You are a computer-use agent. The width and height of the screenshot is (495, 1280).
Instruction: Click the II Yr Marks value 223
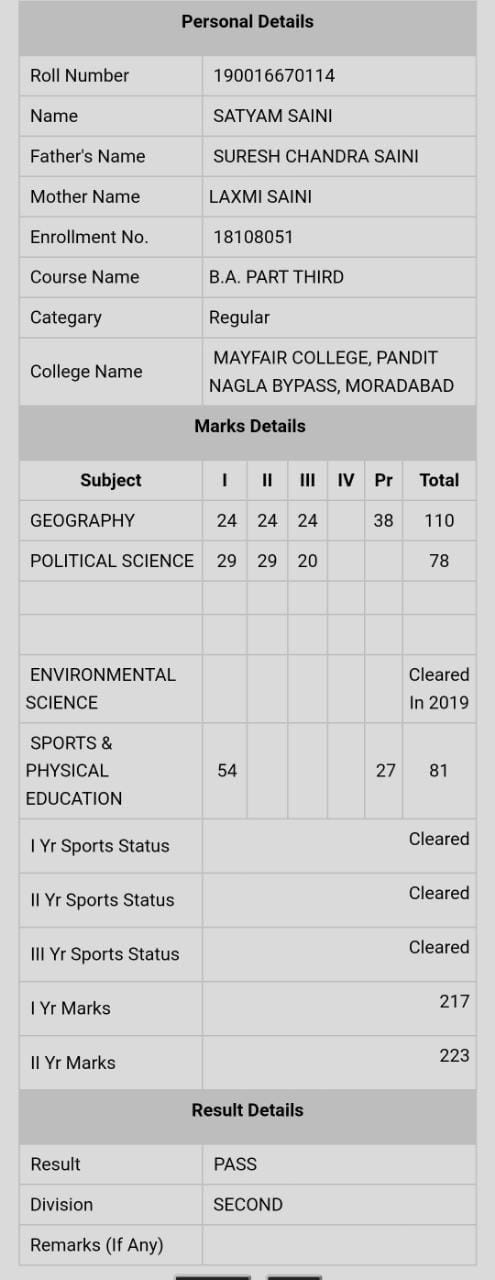[x=454, y=1055]
